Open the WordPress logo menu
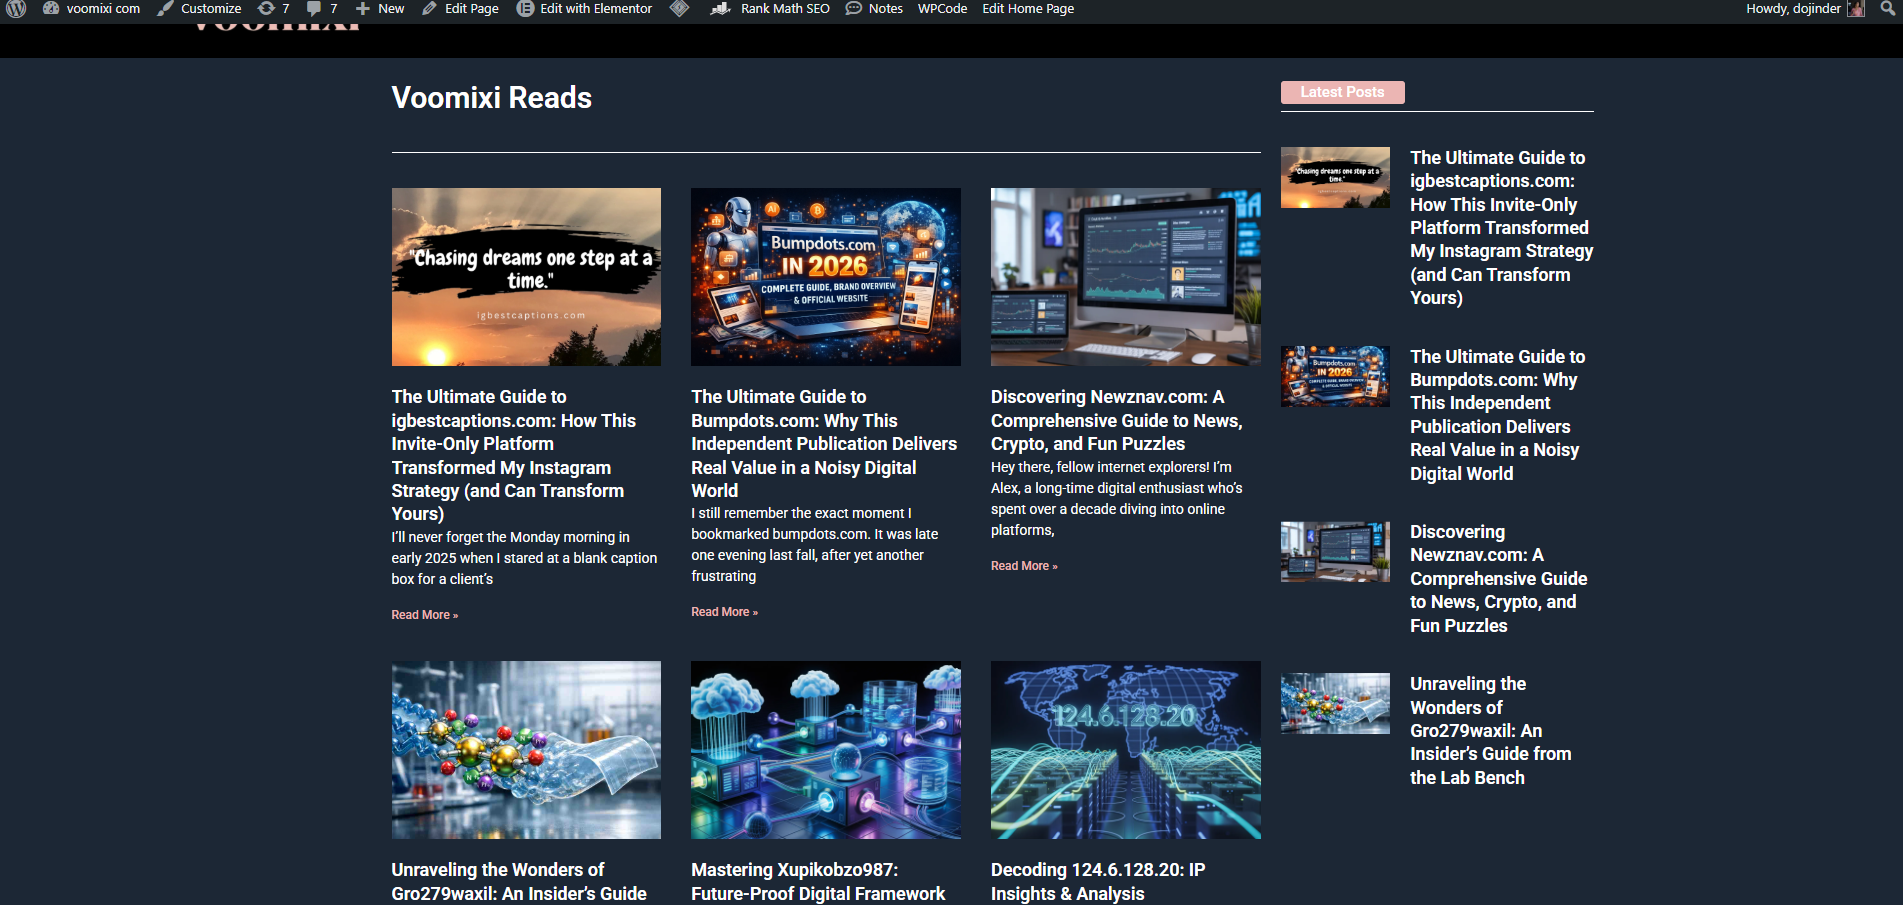Viewport: 1903px width, 905px height. point(16,8)
